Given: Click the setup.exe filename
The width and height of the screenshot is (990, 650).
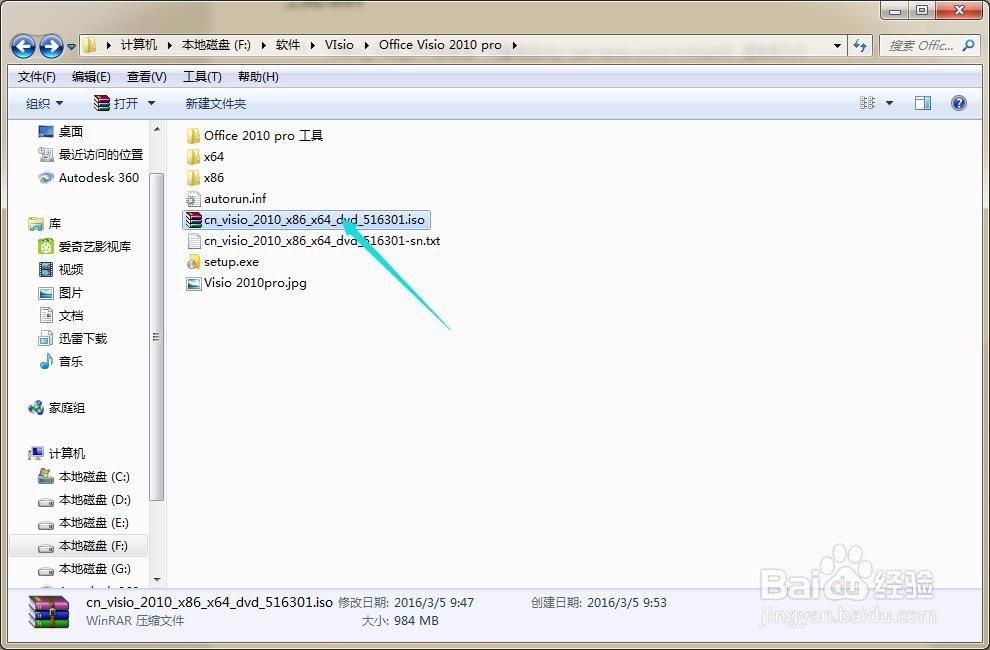Looking at the screenshot, I should click(x=231, y=262).
